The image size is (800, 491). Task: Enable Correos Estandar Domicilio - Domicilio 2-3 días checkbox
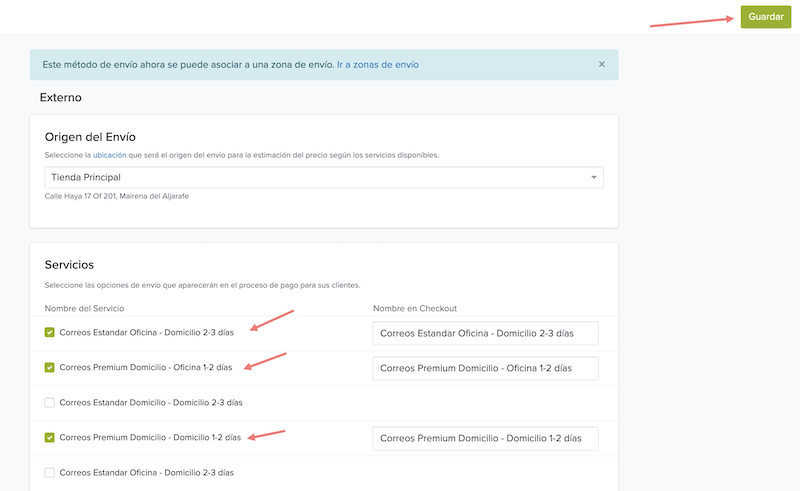(50, 402)
